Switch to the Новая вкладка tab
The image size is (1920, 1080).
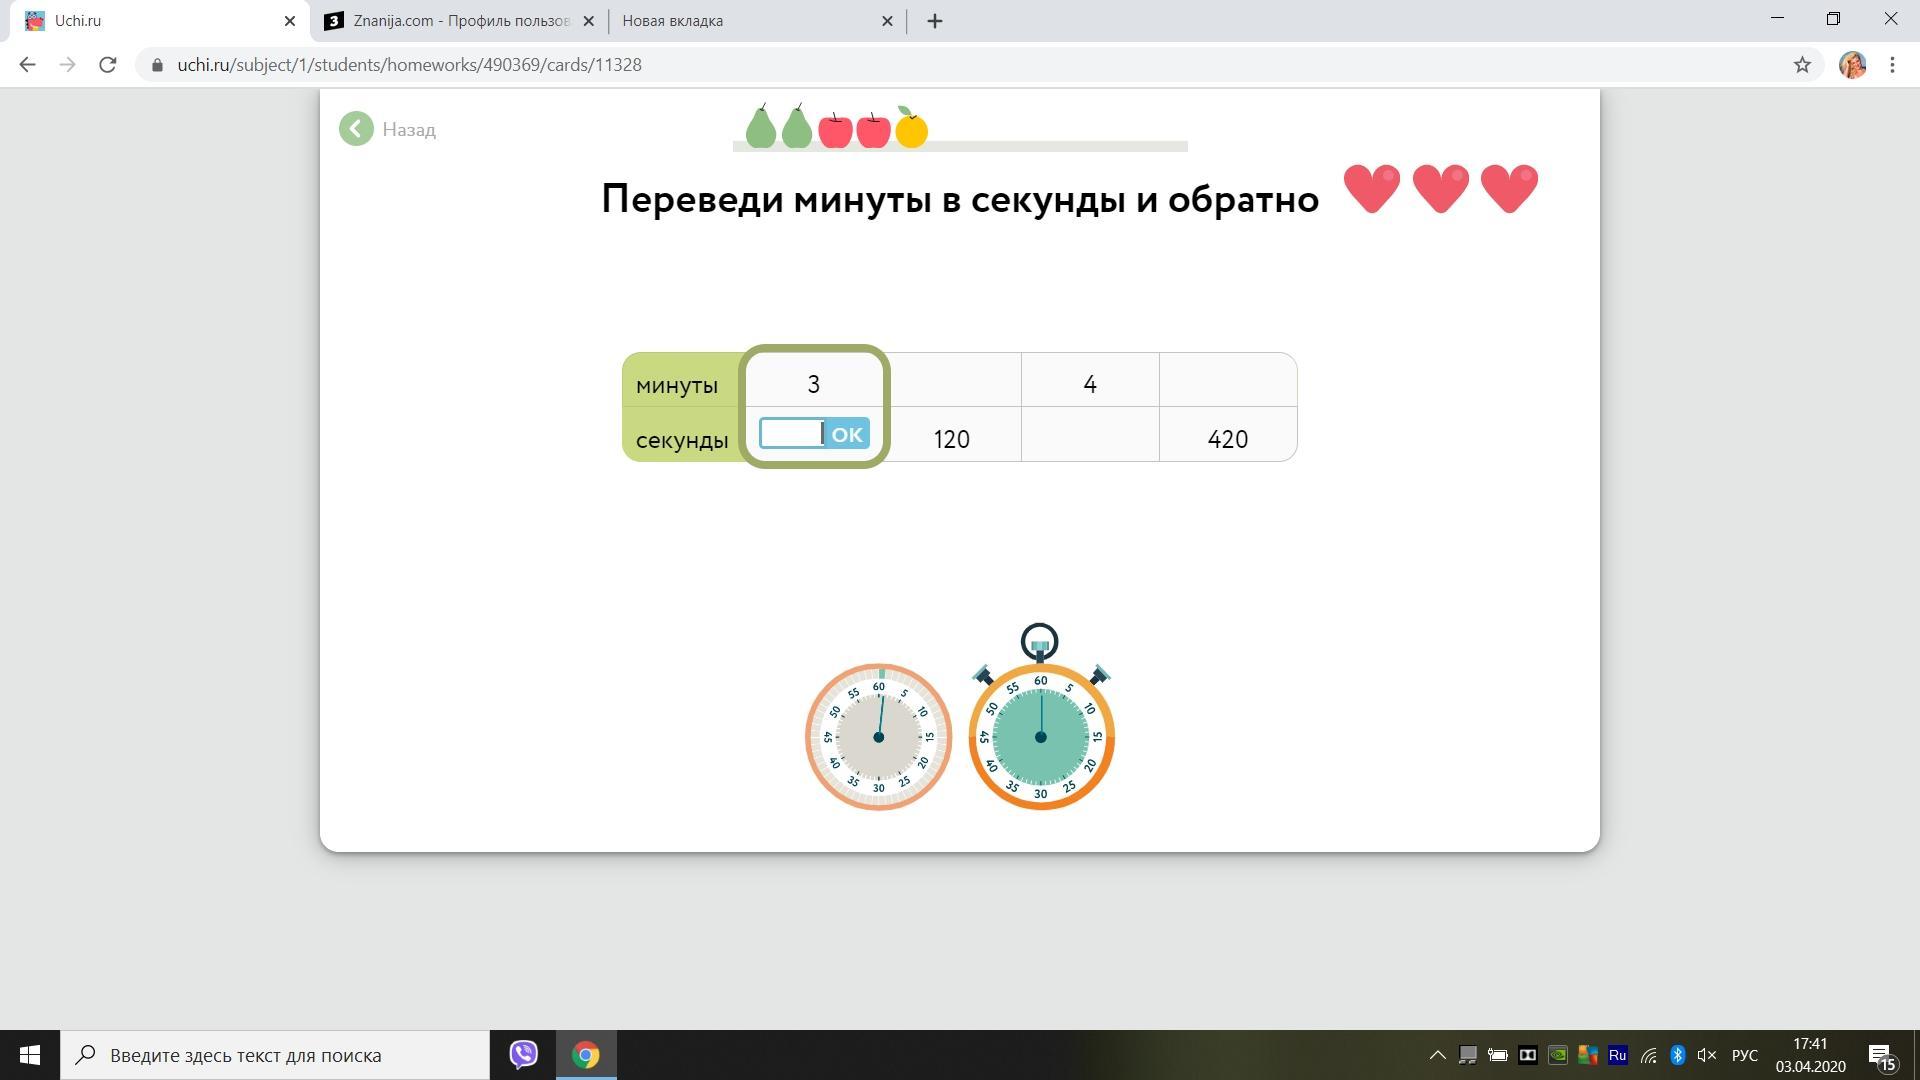point(755,20)
